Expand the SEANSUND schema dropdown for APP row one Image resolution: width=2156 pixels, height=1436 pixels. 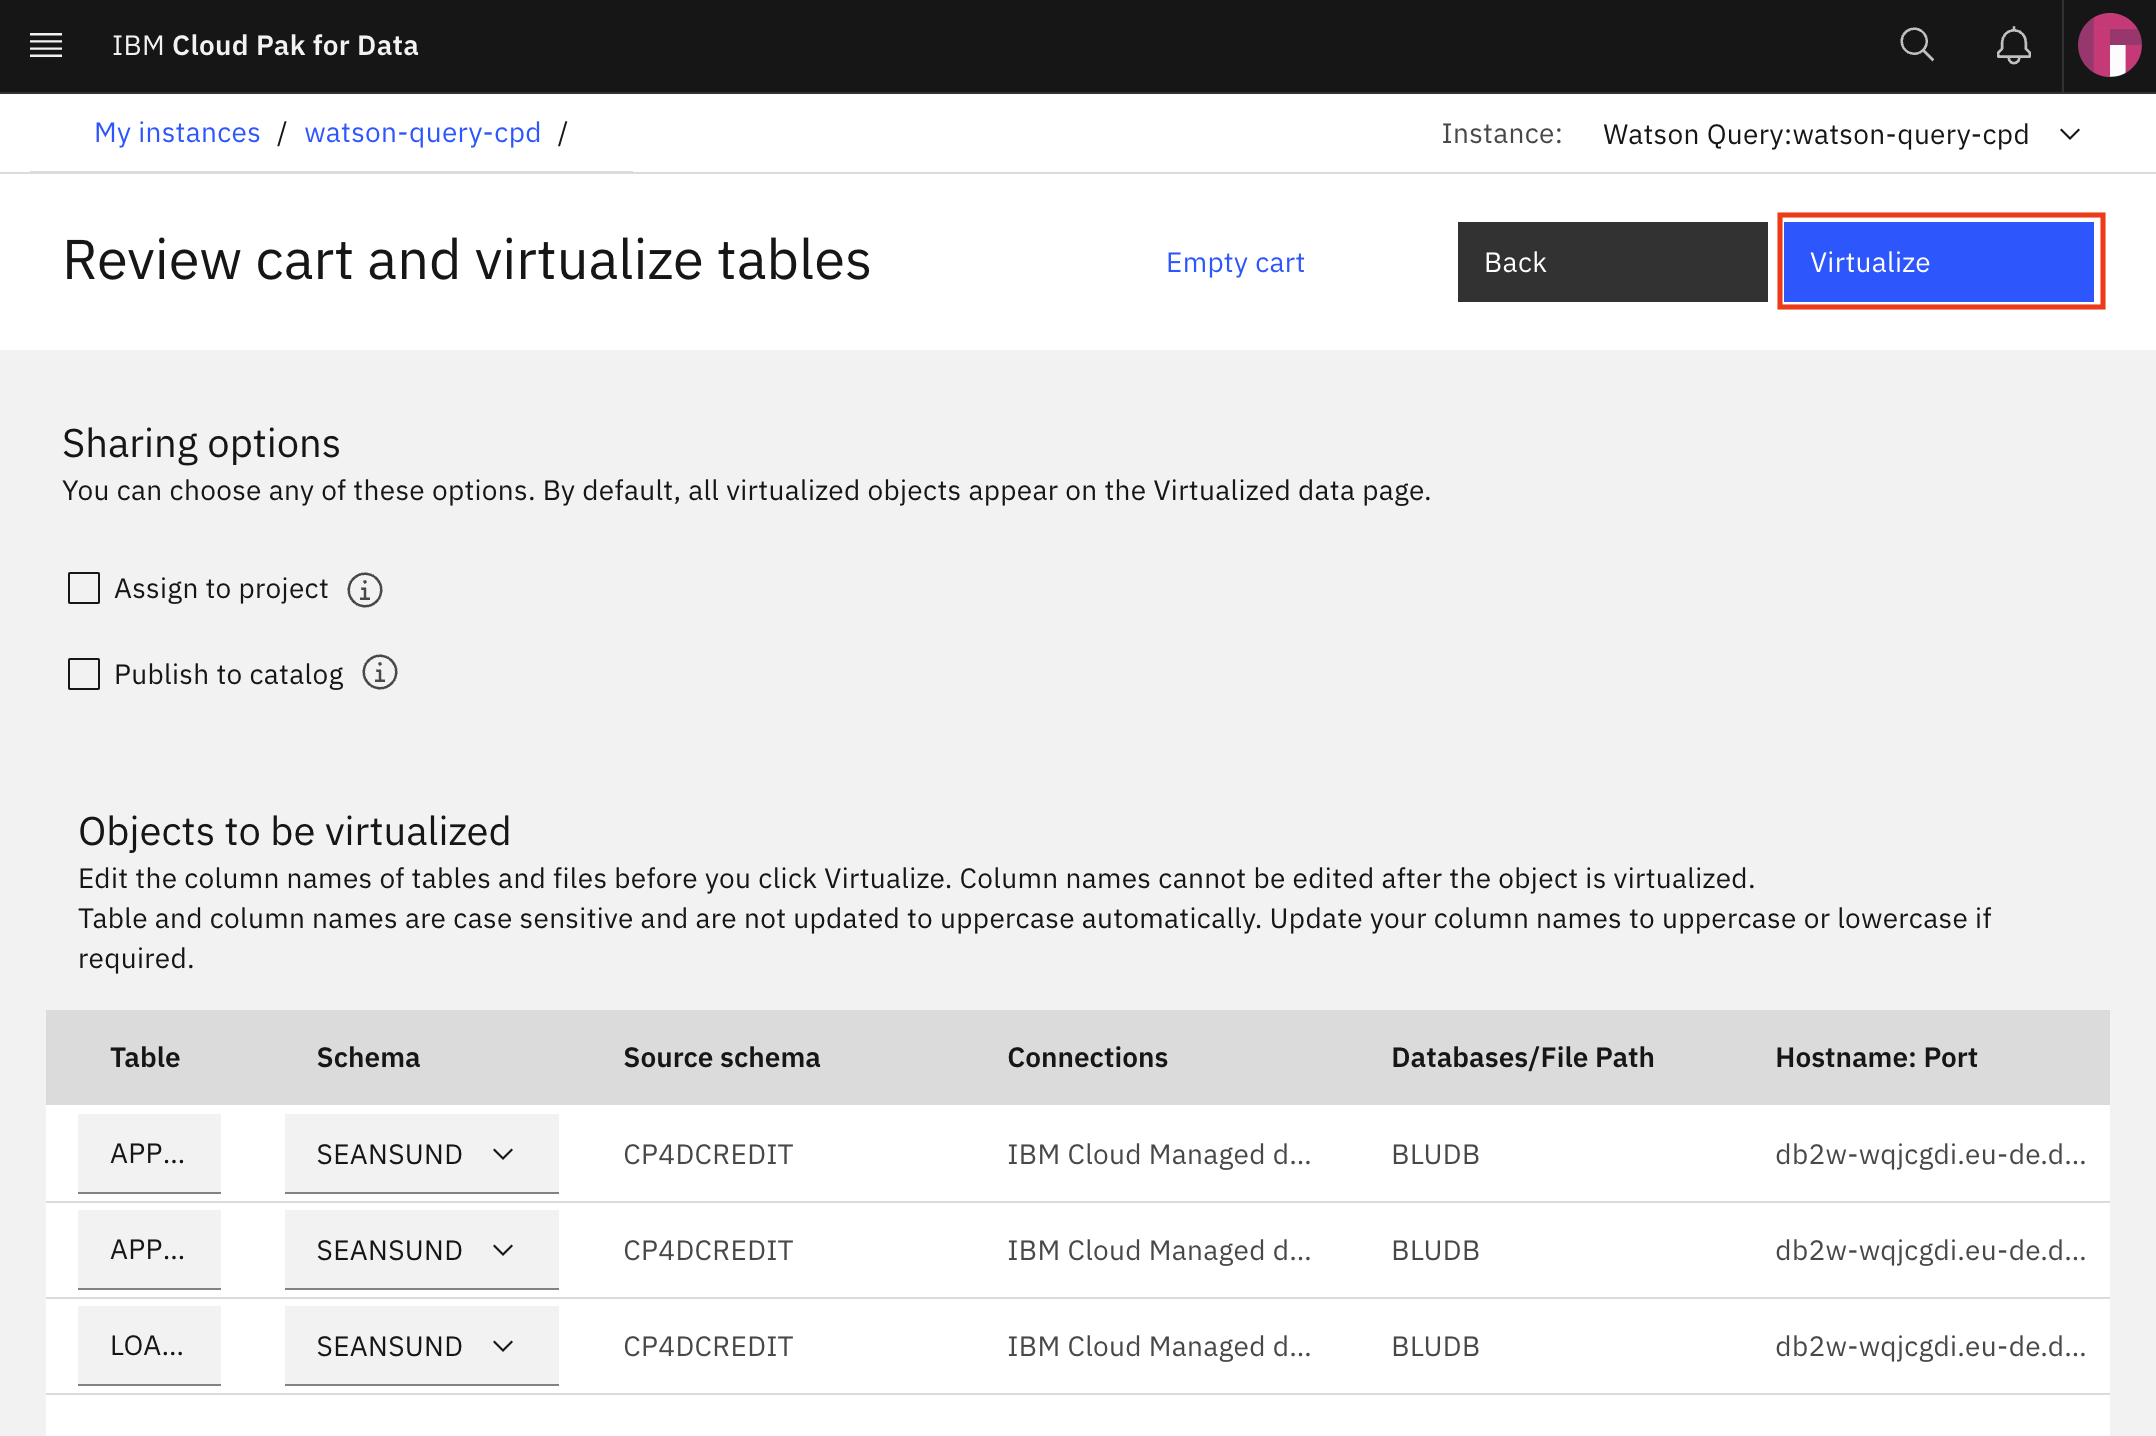510,1154
